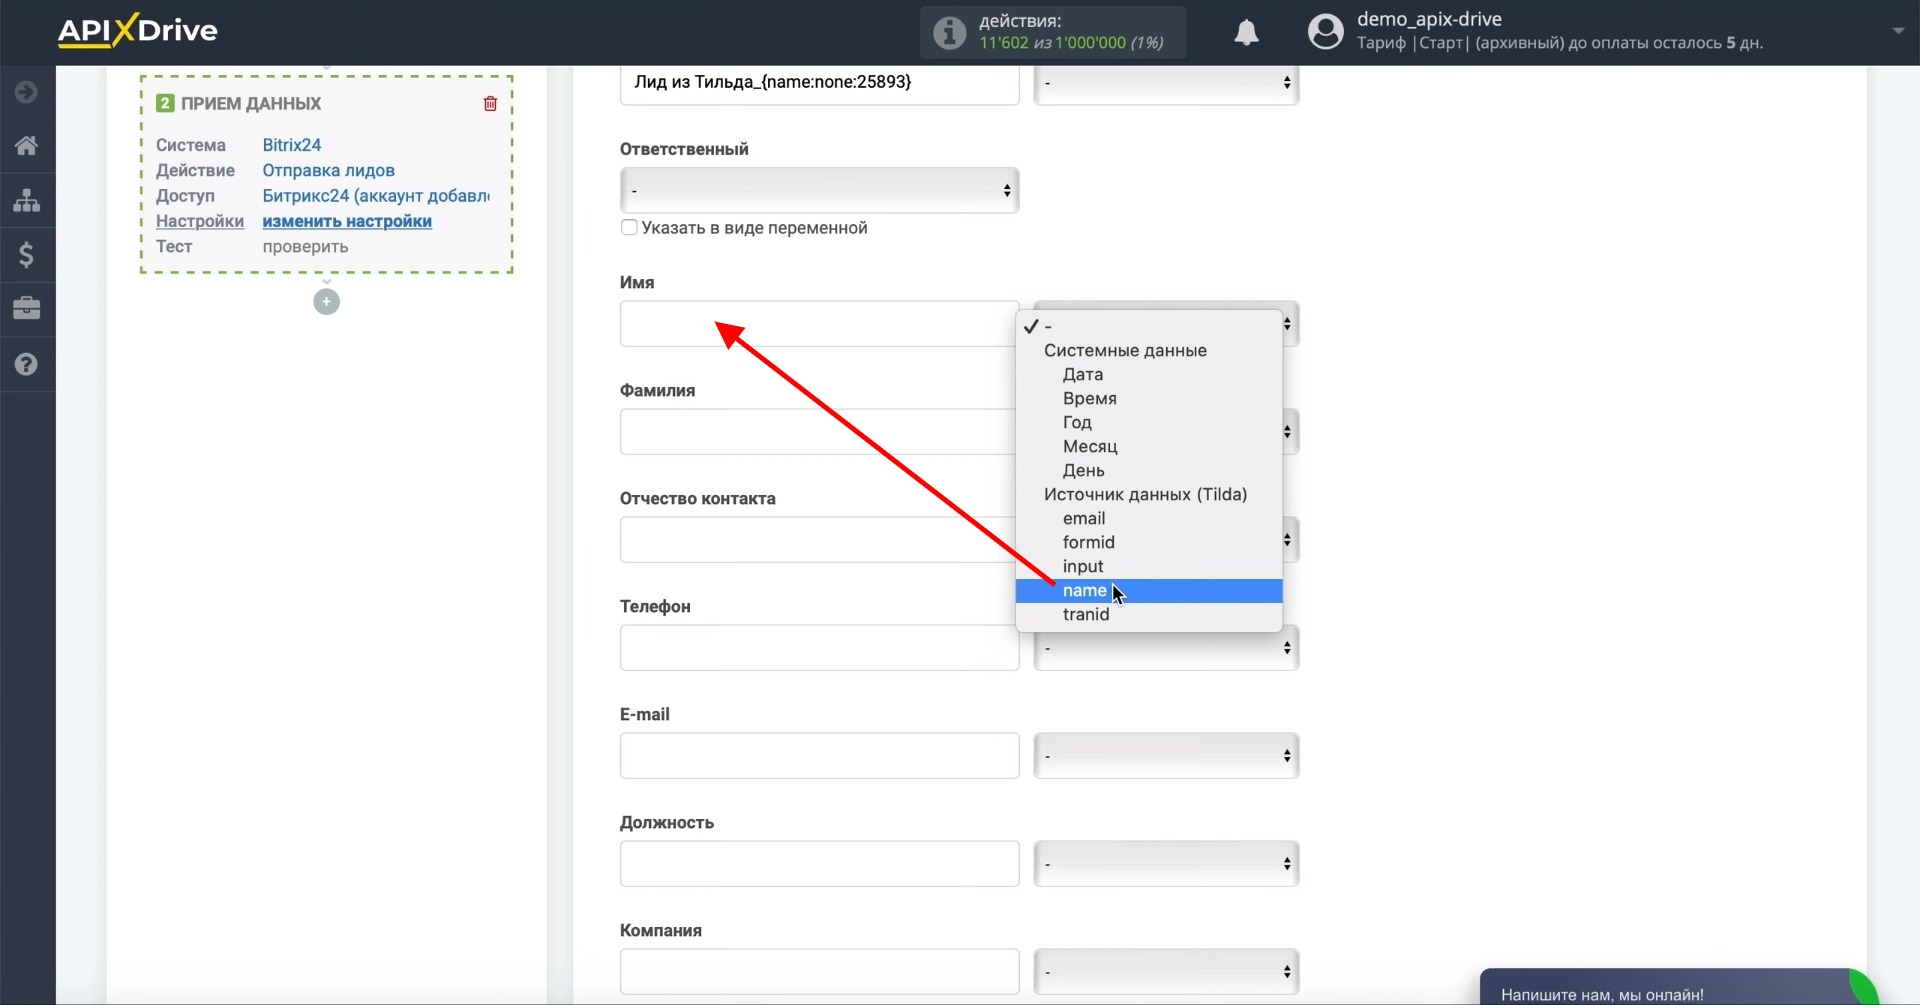Select 'Дата' in the dropdown list
The height and width of the screenshot is (1005, 1920).
[x=1149, y=374]
